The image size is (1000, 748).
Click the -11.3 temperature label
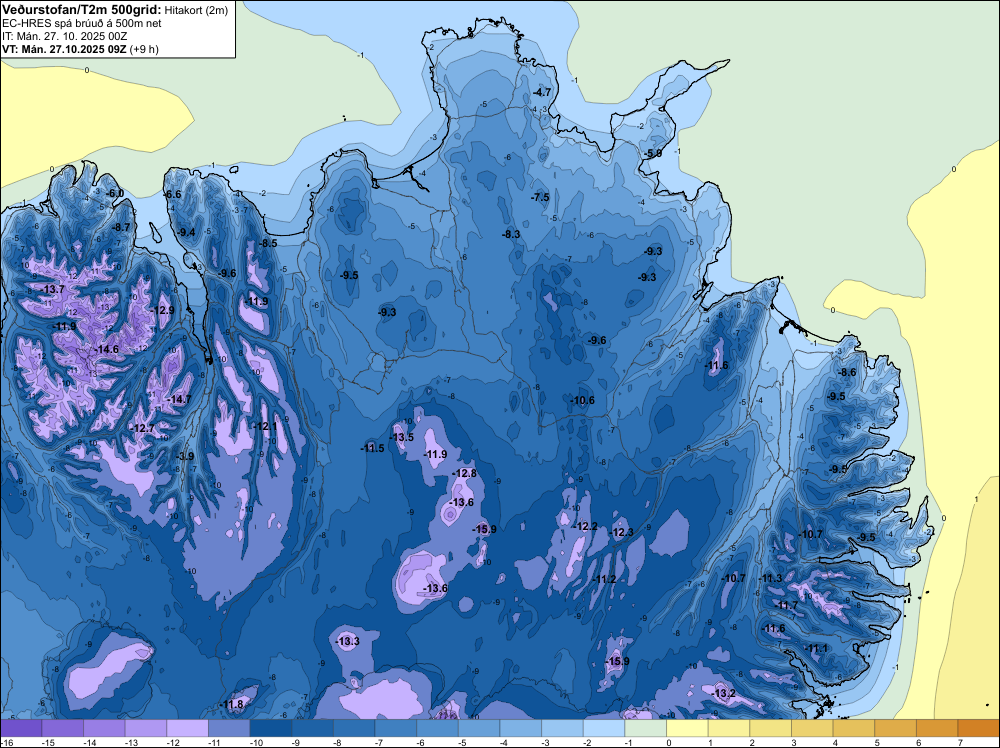[771, 578]
